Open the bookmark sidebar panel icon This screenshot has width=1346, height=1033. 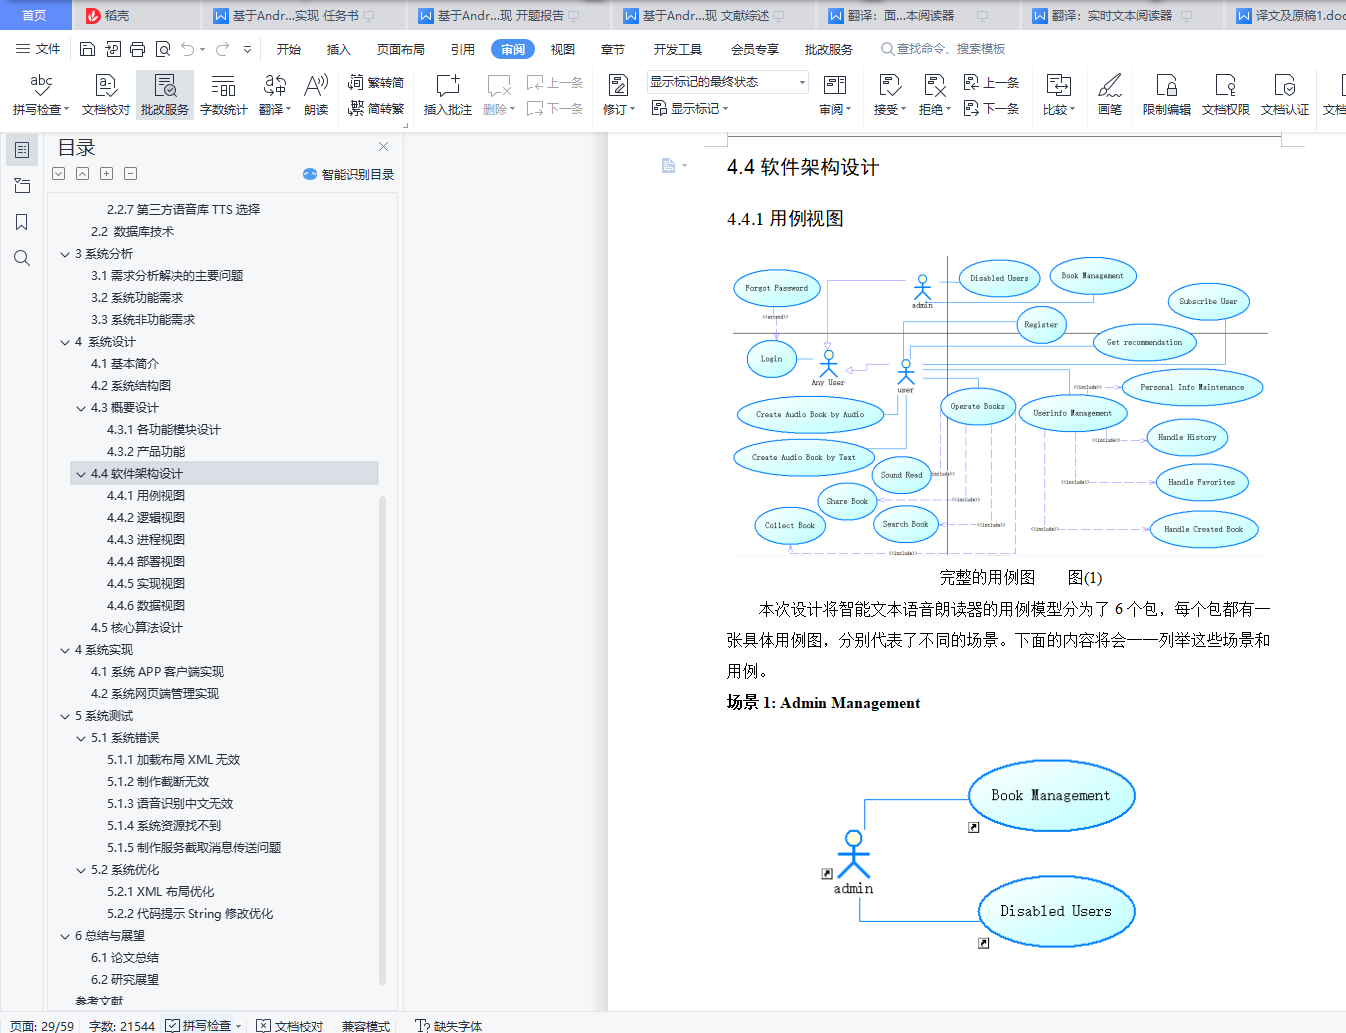[x=22, y=222]
